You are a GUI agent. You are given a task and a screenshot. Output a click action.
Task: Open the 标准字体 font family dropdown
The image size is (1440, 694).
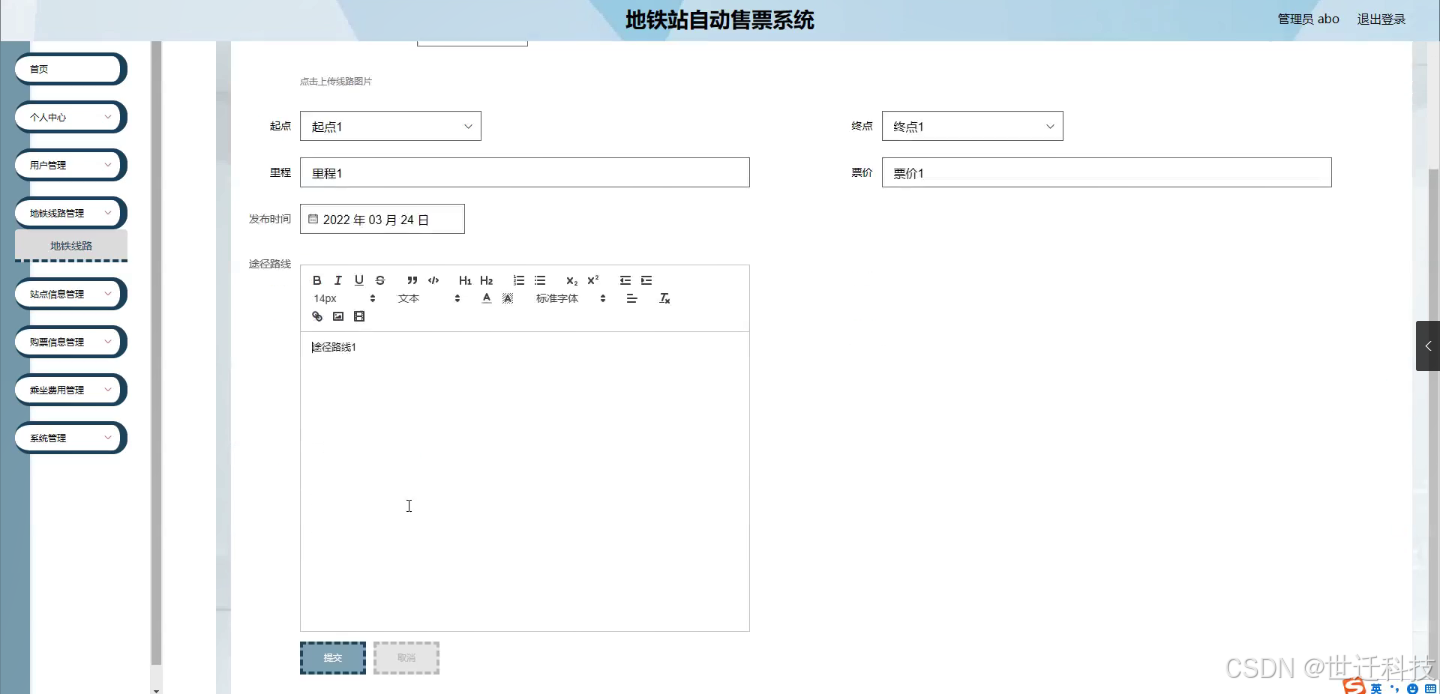[571, 299]
